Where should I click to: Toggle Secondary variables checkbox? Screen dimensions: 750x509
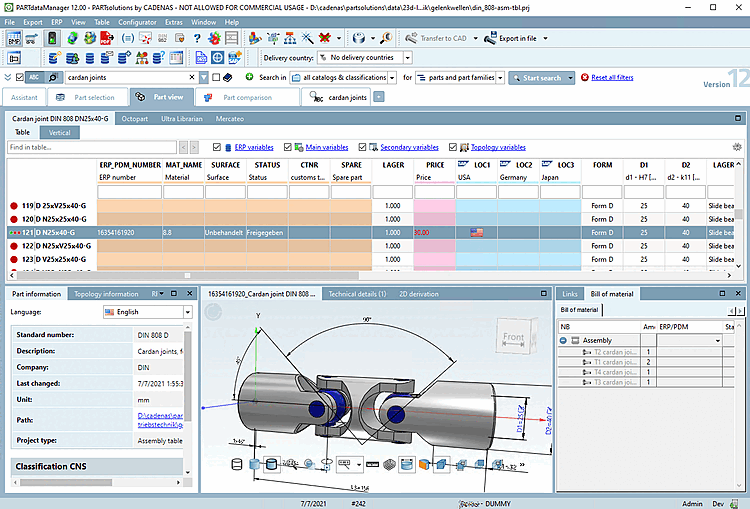coord(362,147)
